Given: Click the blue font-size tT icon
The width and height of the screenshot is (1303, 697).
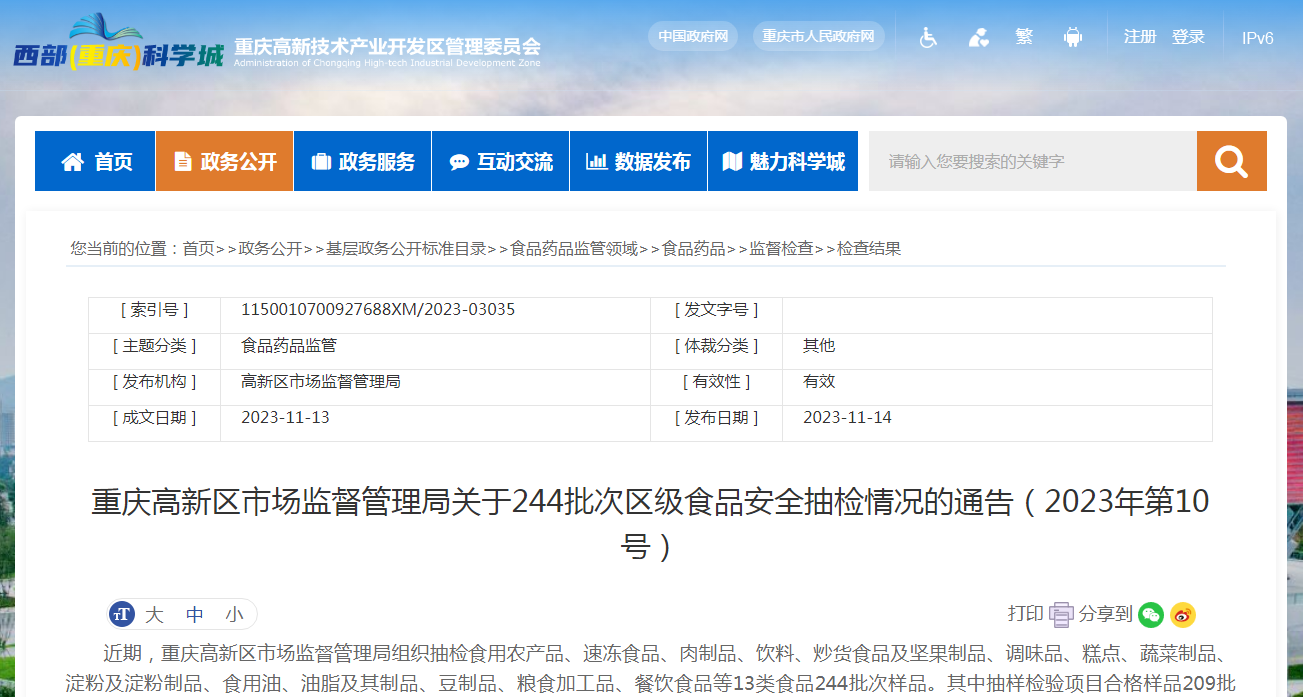Looking at the screenshot, I should [122, 614].
